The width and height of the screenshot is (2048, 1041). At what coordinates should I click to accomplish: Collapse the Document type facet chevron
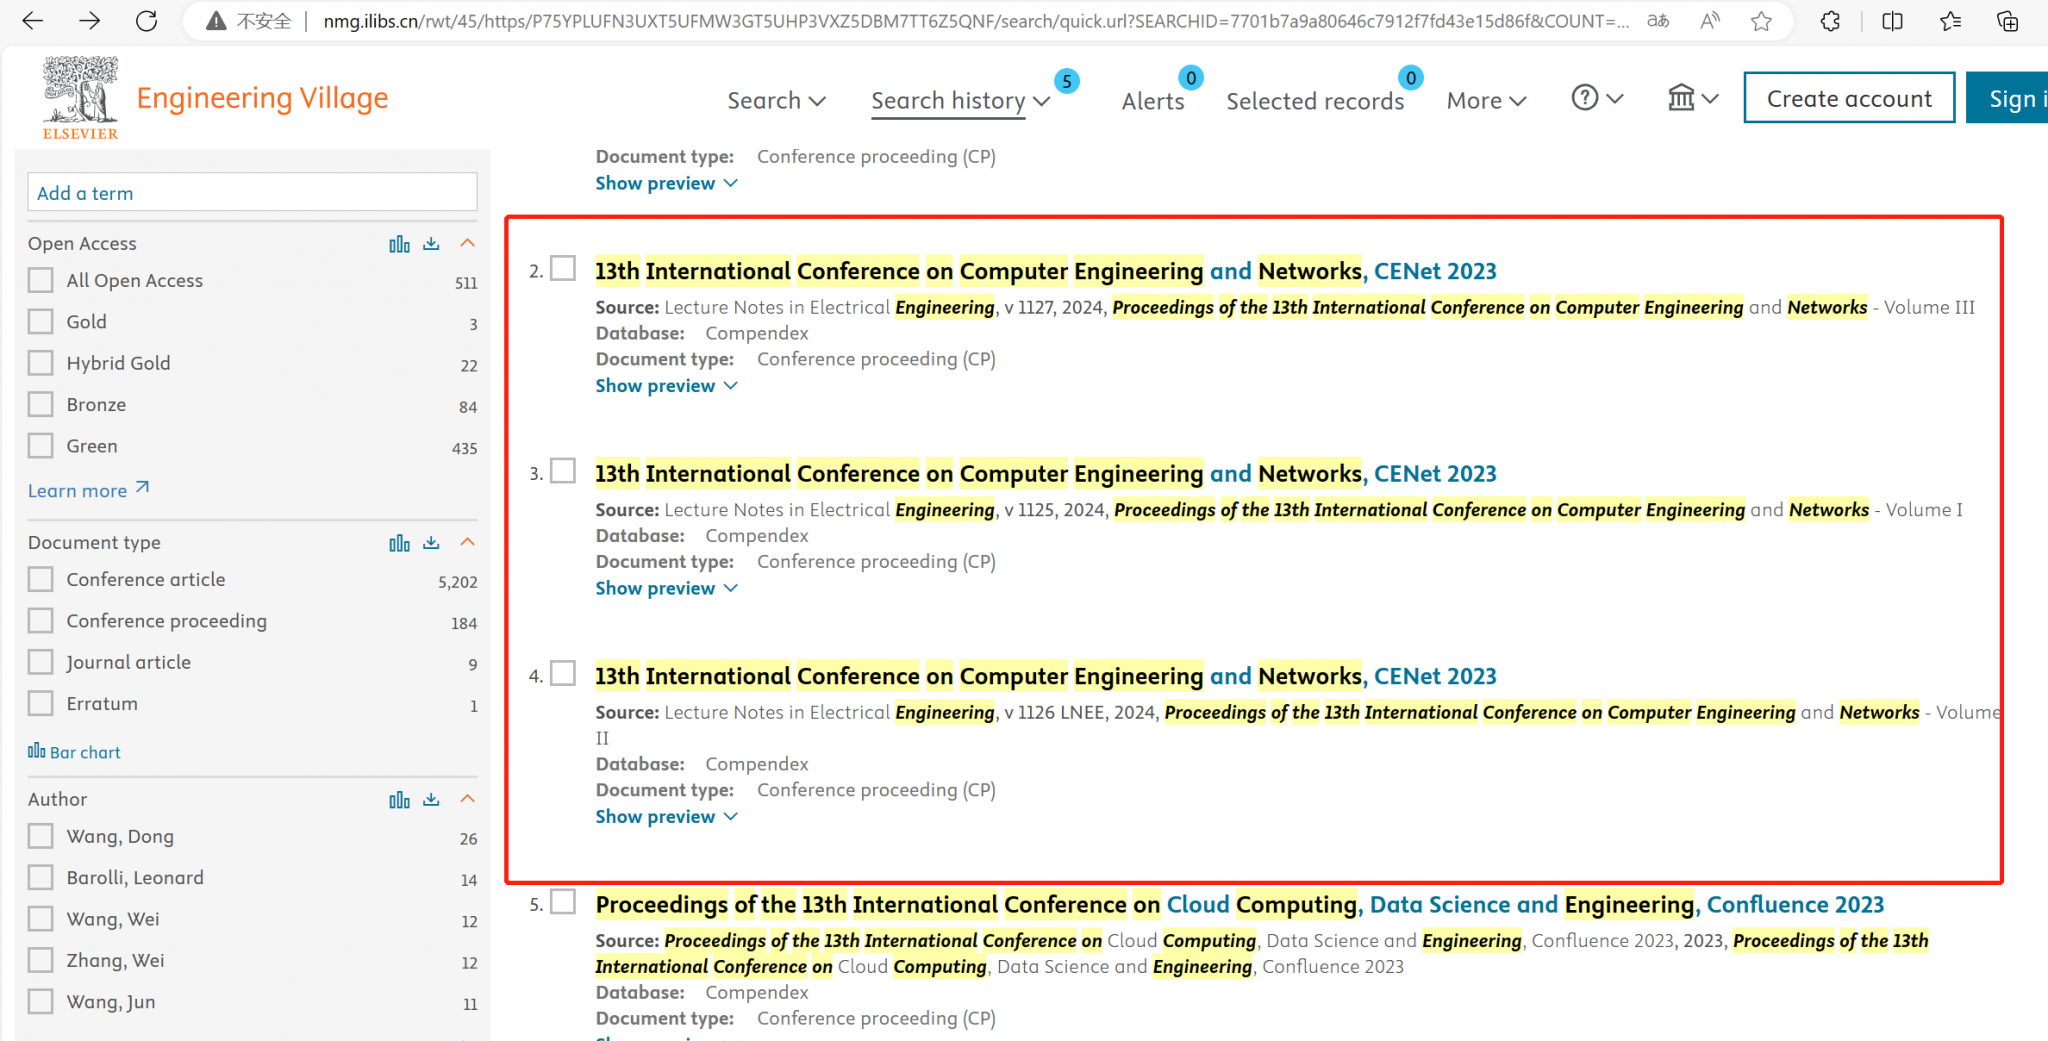467,542
